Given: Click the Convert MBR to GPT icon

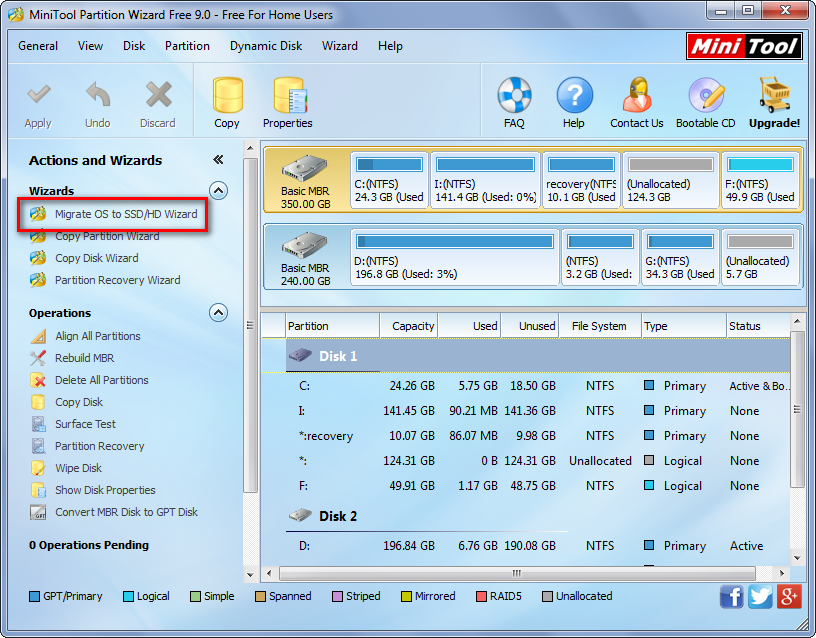Looking at the screenshot, I should point(38,512).
